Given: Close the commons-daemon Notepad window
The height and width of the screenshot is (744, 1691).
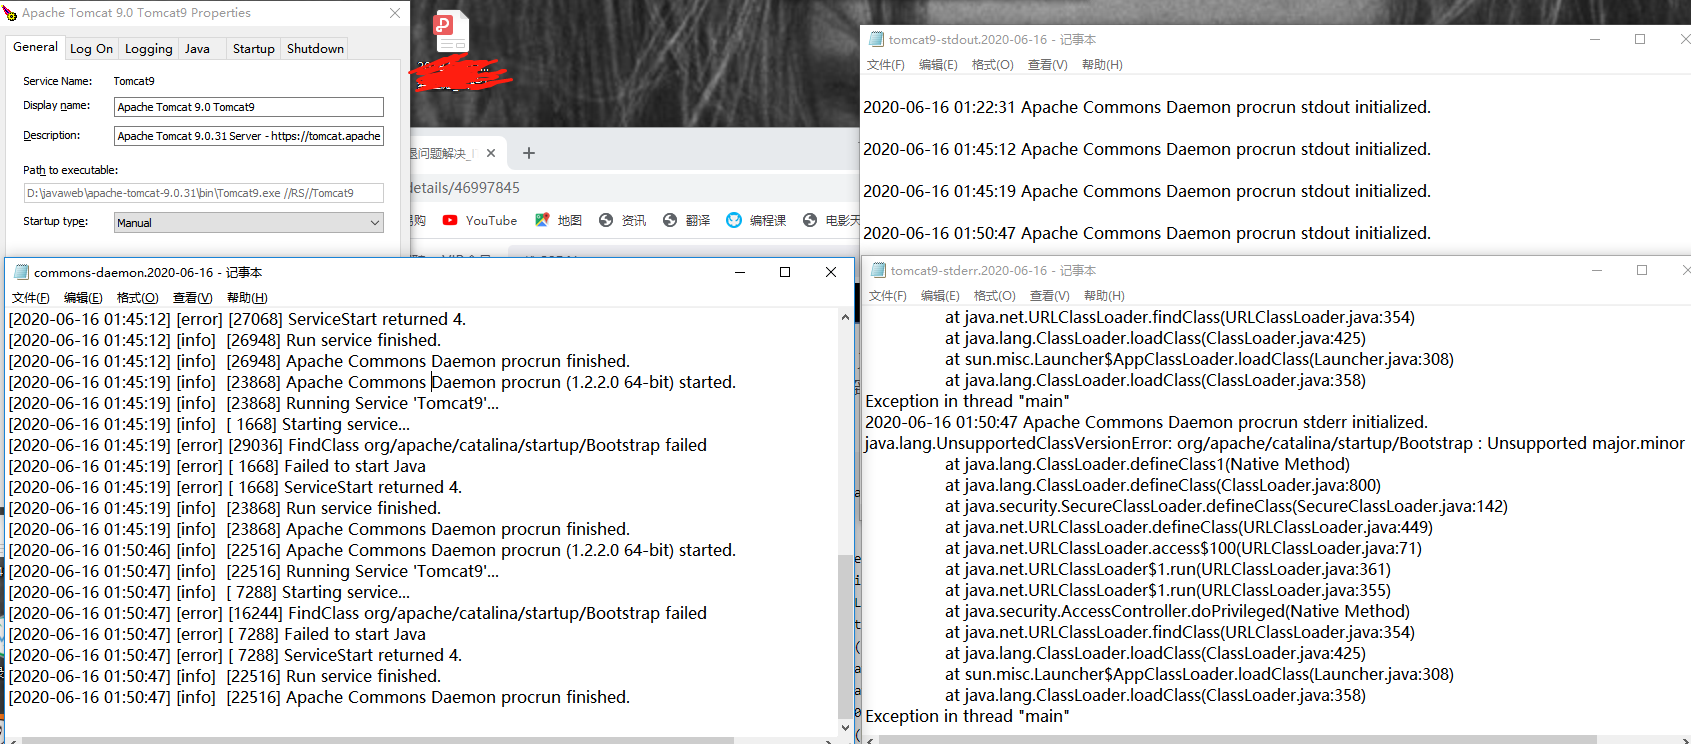Looking at the screenshot, I should pos(831,272).
